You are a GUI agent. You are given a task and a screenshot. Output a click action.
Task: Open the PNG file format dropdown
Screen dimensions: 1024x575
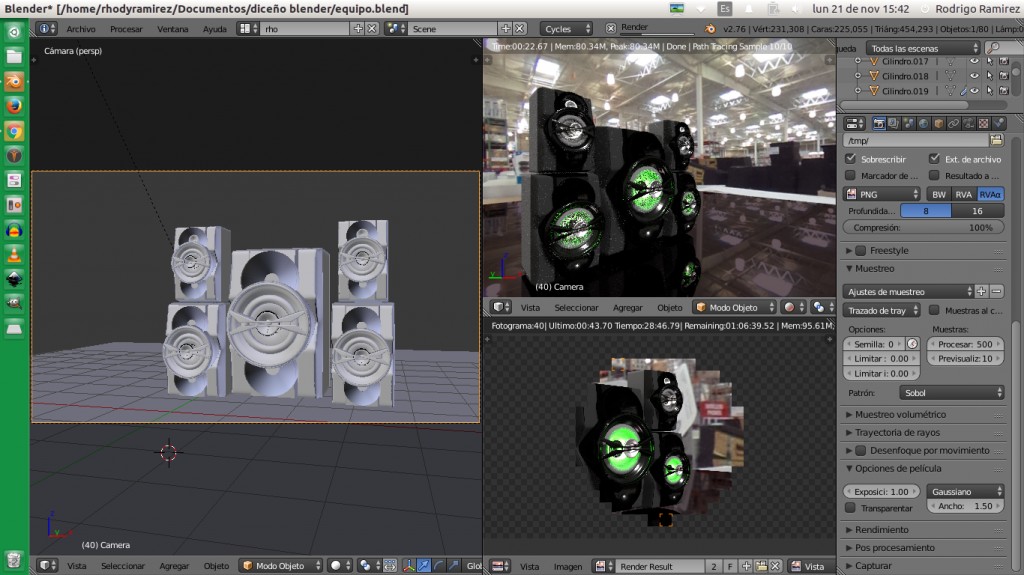pyautogui.click(x=881, y=194)
